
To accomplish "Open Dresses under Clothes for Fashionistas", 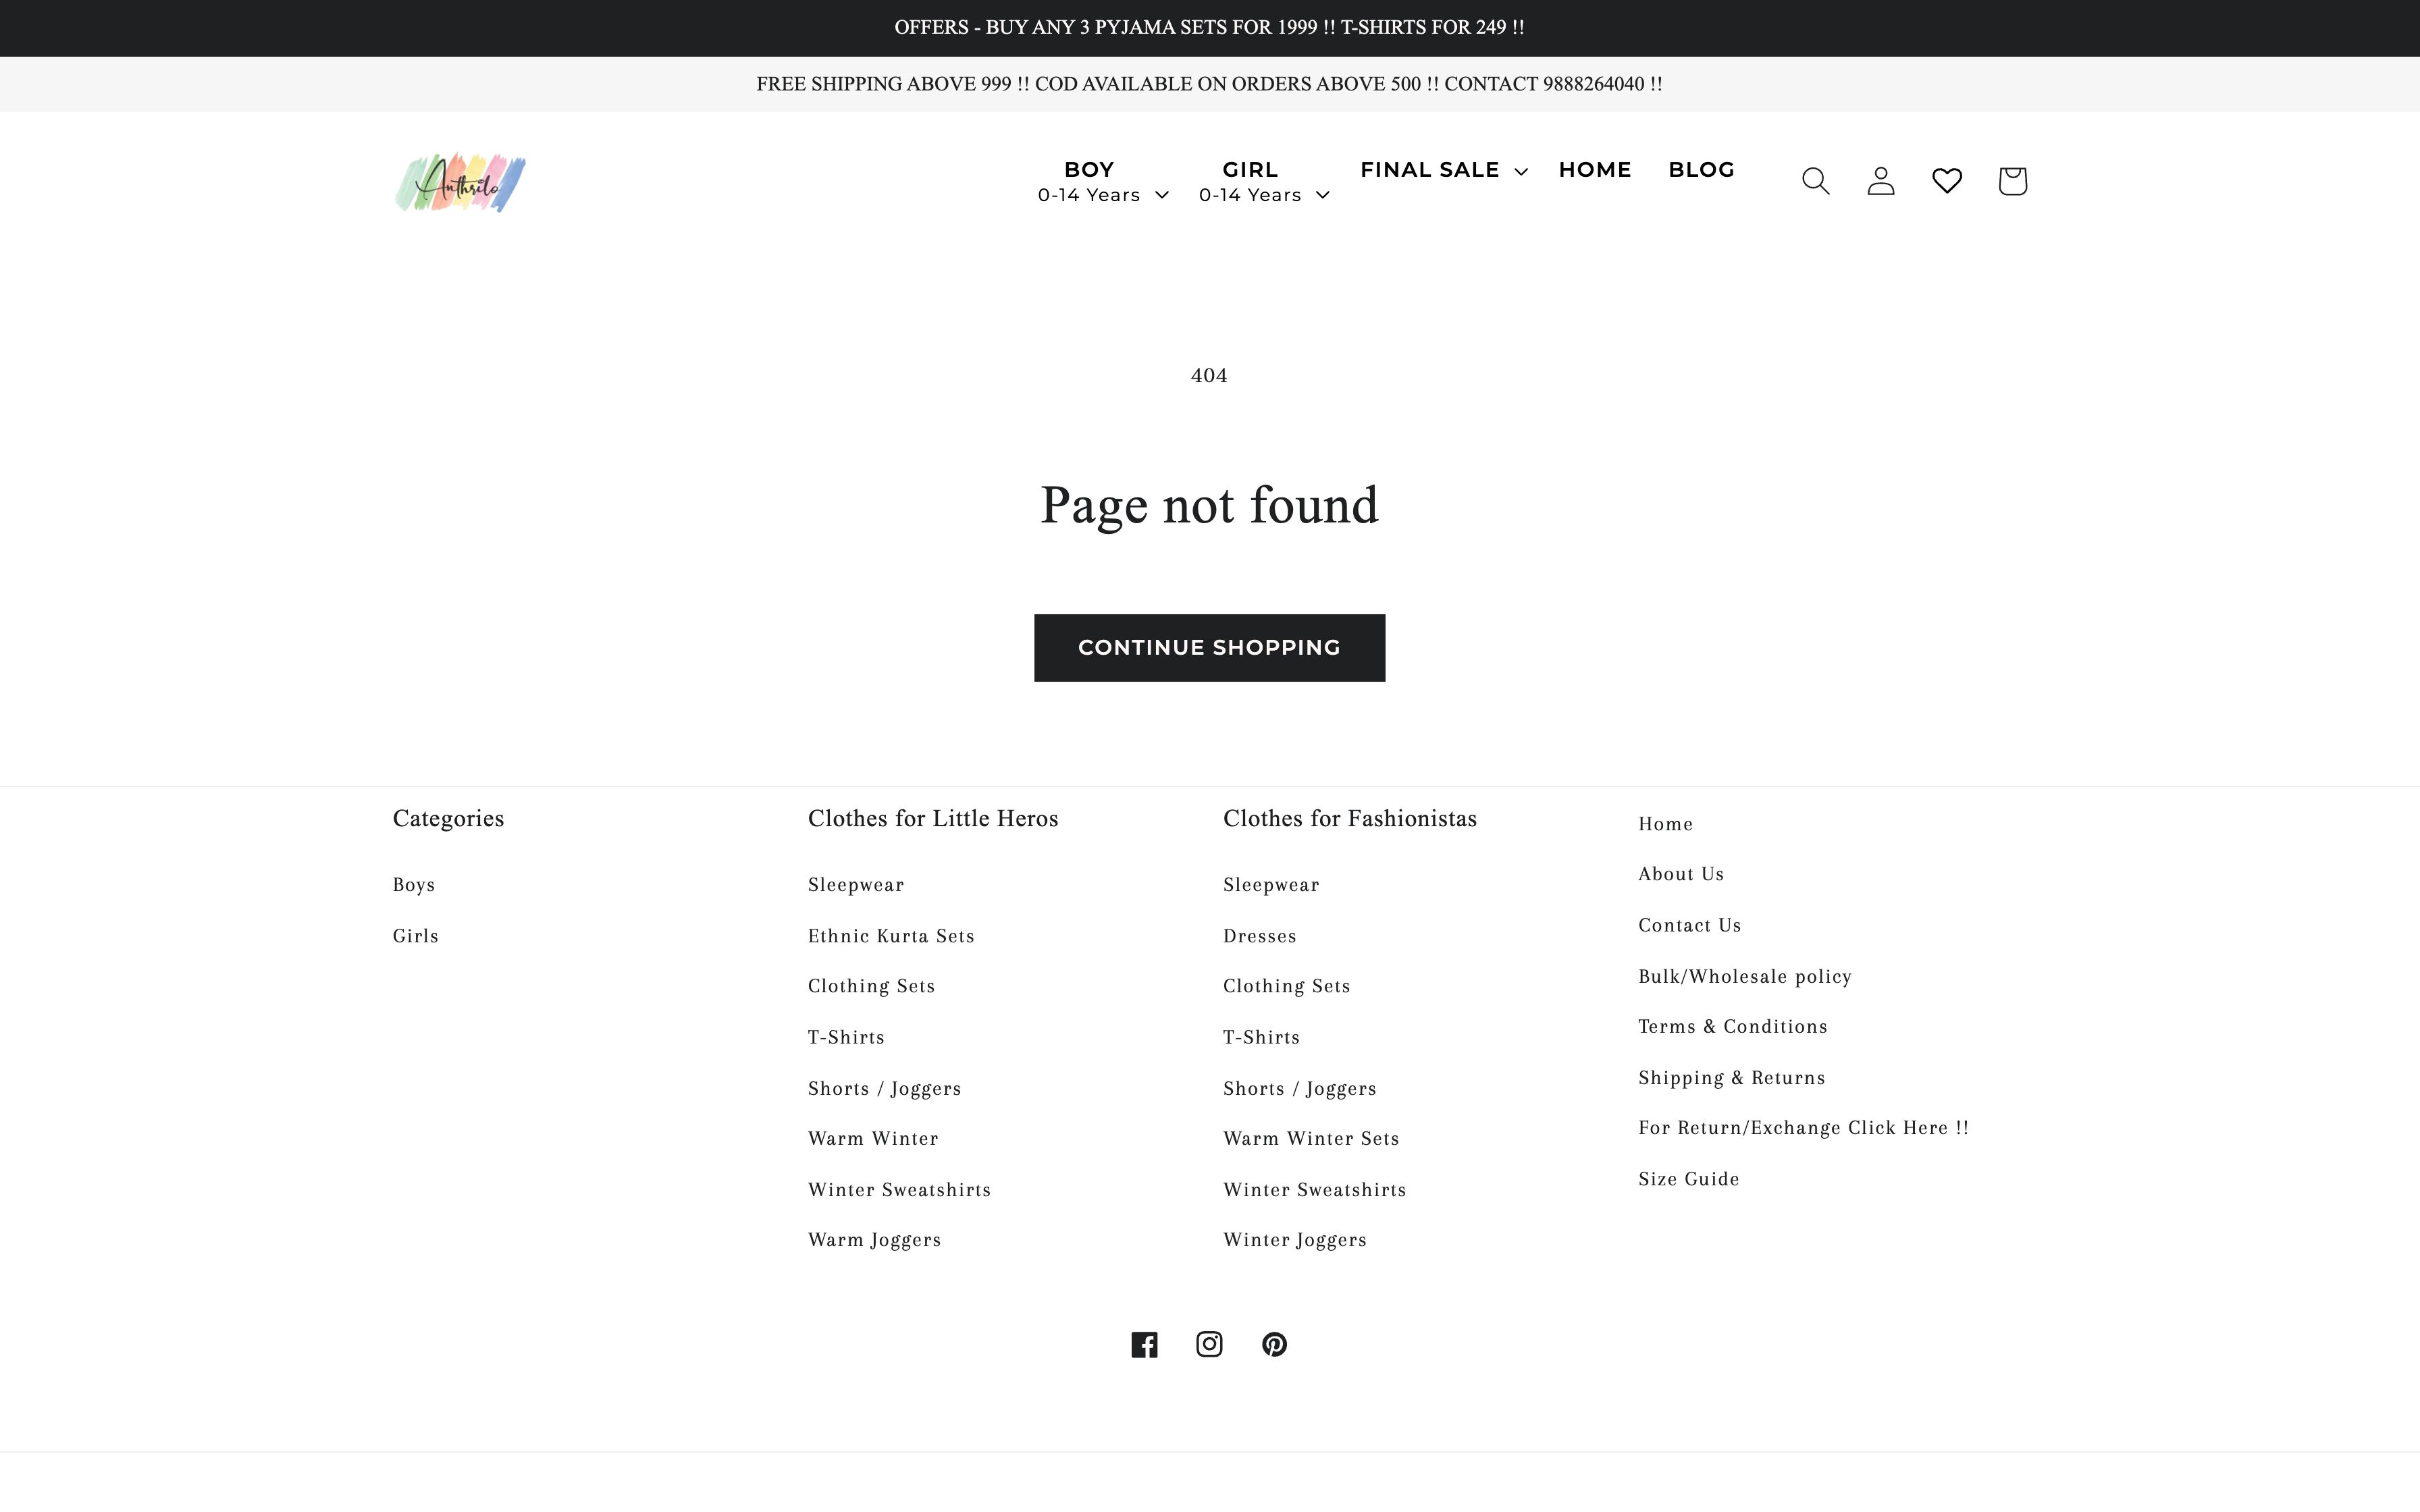I will (1259, 935).
